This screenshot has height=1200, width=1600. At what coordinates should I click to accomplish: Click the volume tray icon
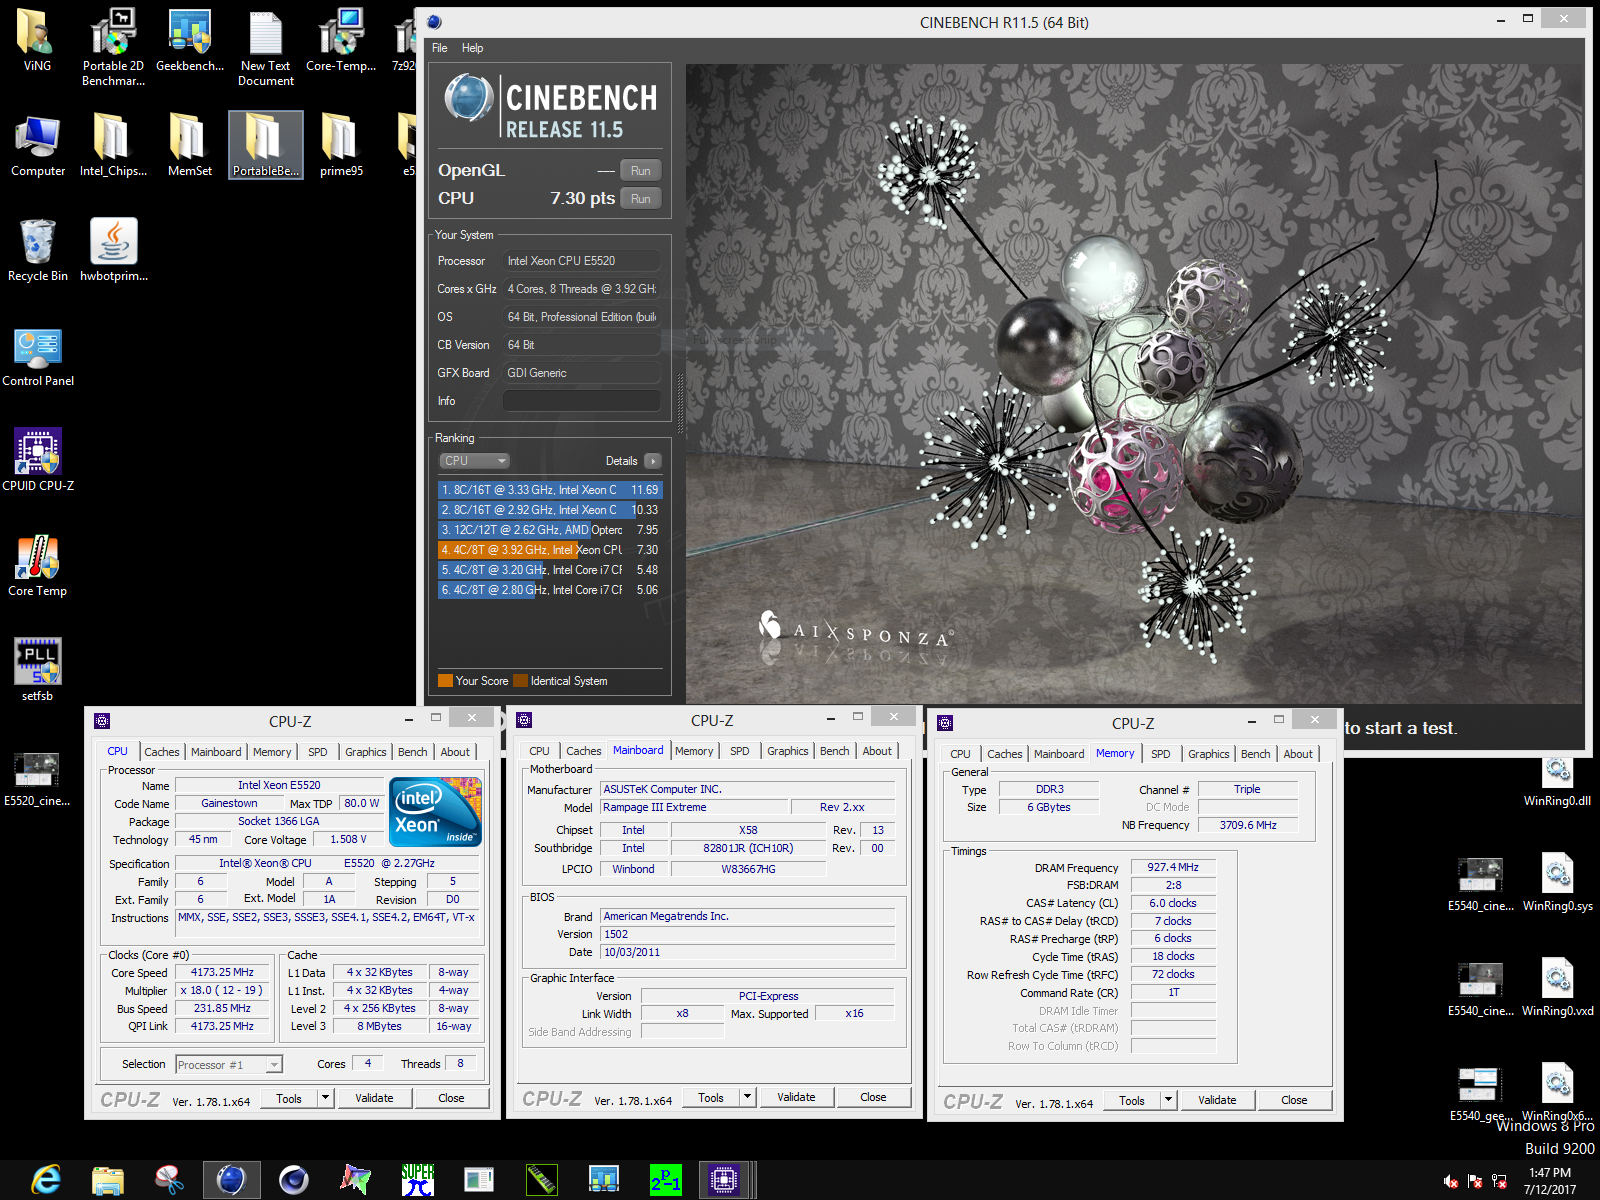pyautogui.click(x=1451, y=1181)
